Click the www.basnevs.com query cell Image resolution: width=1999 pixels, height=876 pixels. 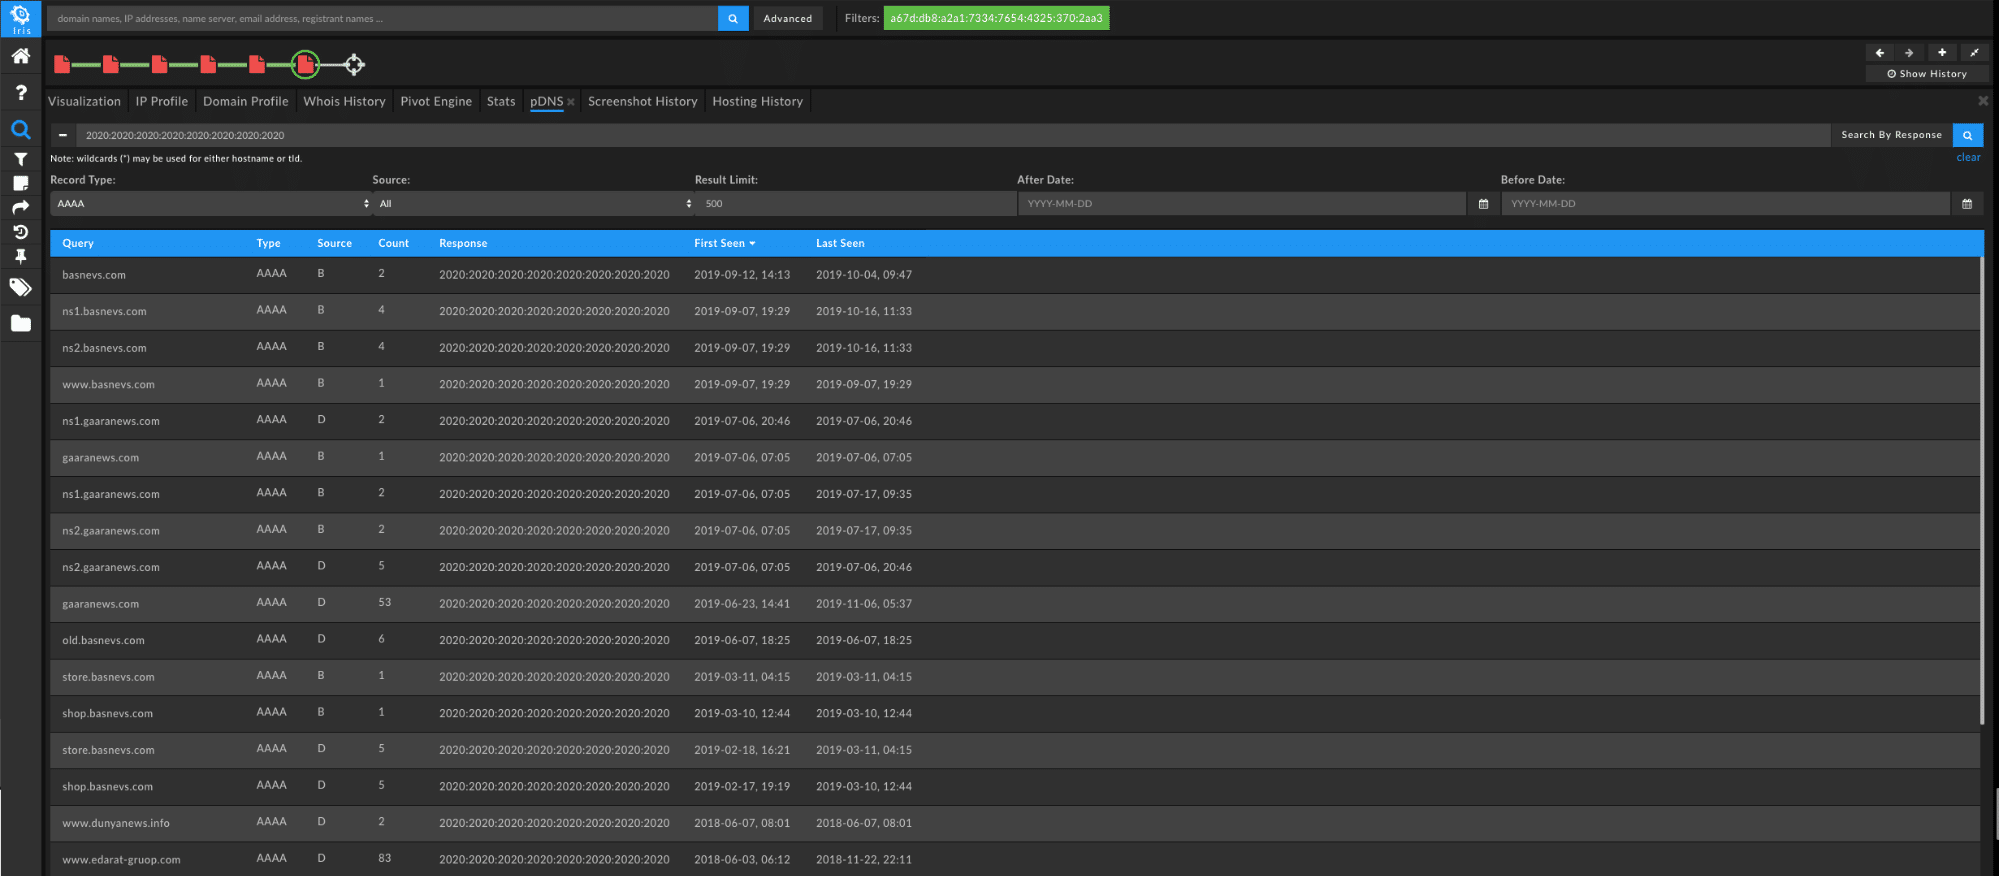point(108,385)
